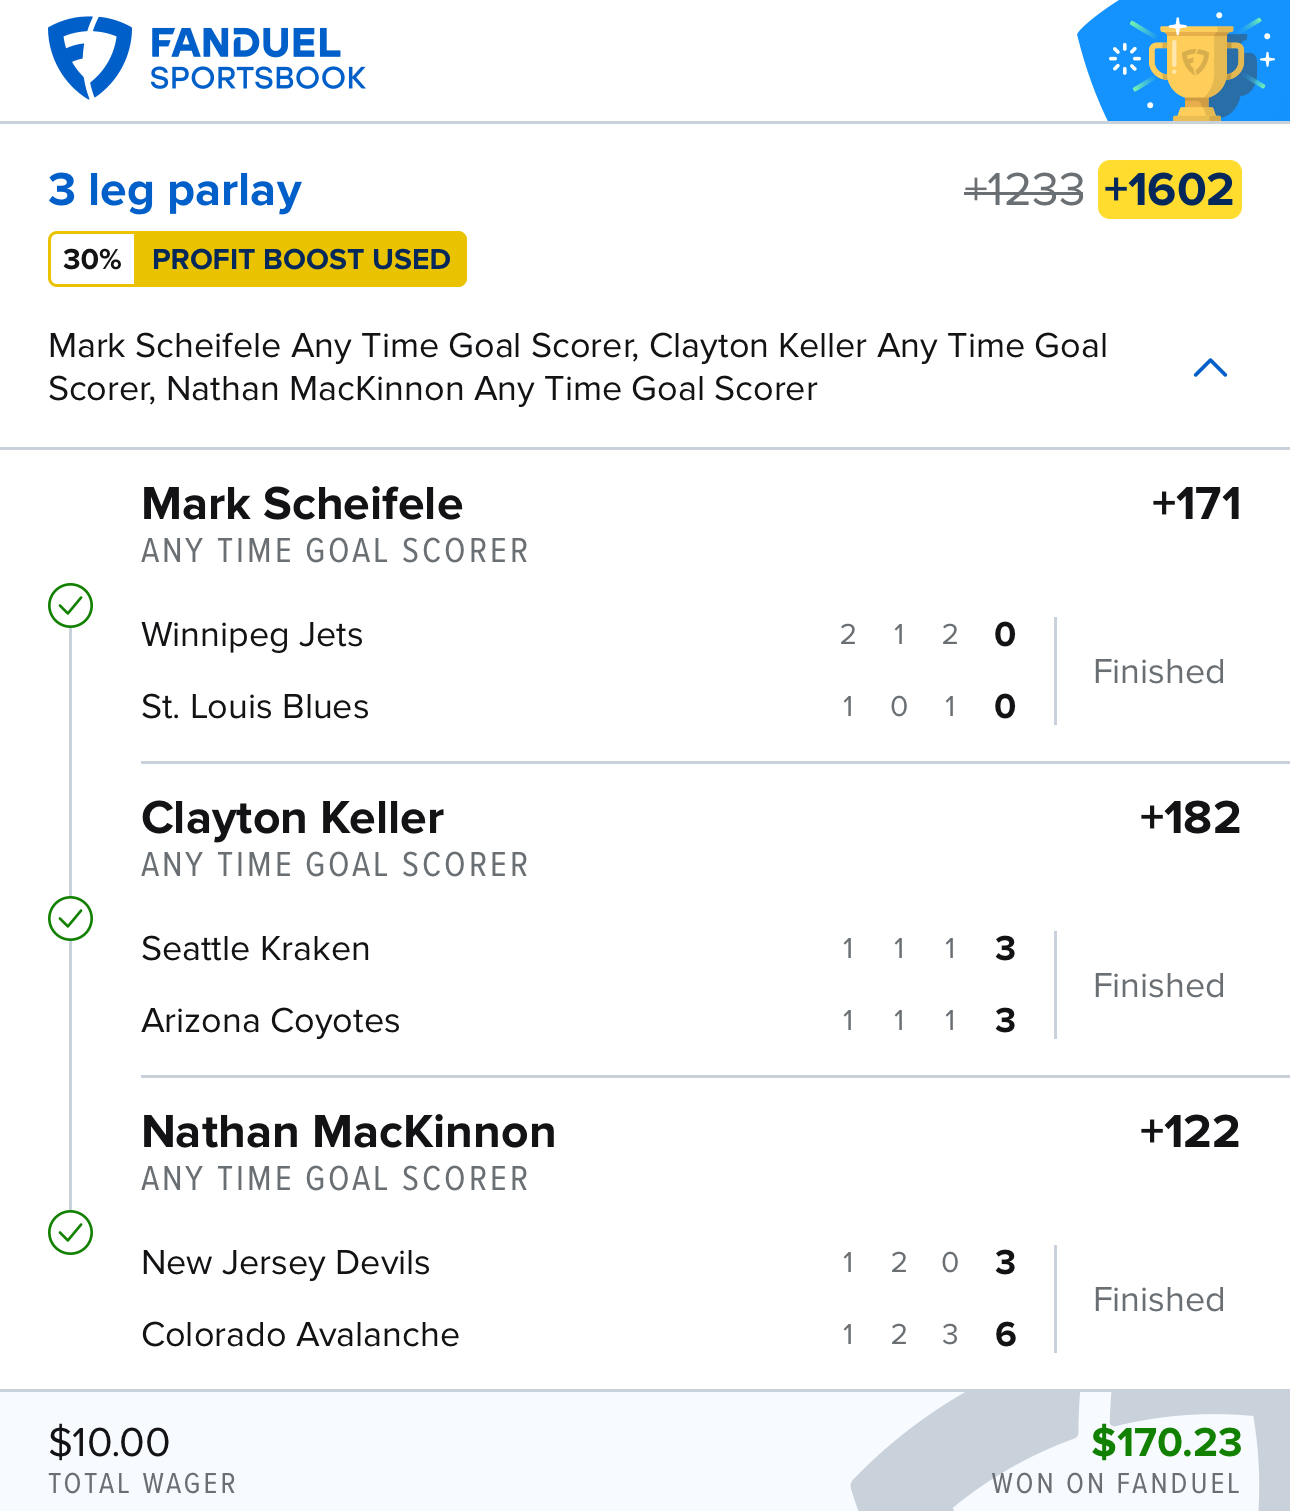Image resolution: width=1290 pixels, height=1511 pixels.
Task: Select the Mark Scheifele leg title
Action: point(302,504)
